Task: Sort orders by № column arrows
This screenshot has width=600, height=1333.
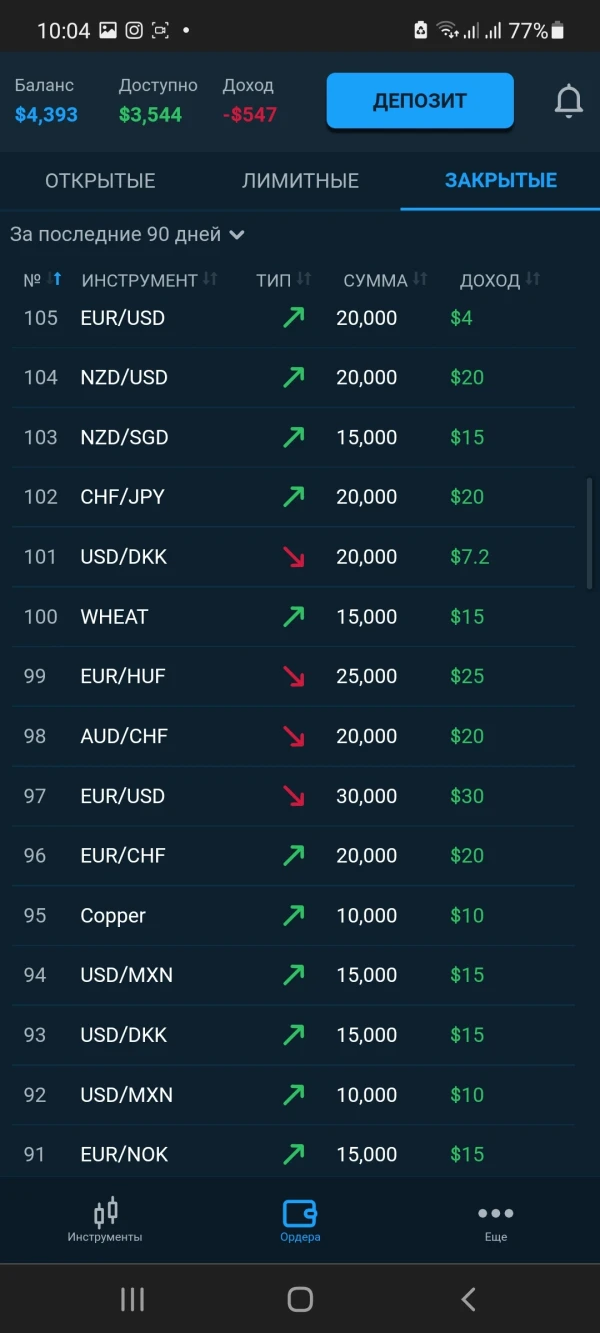Action: 56,280
